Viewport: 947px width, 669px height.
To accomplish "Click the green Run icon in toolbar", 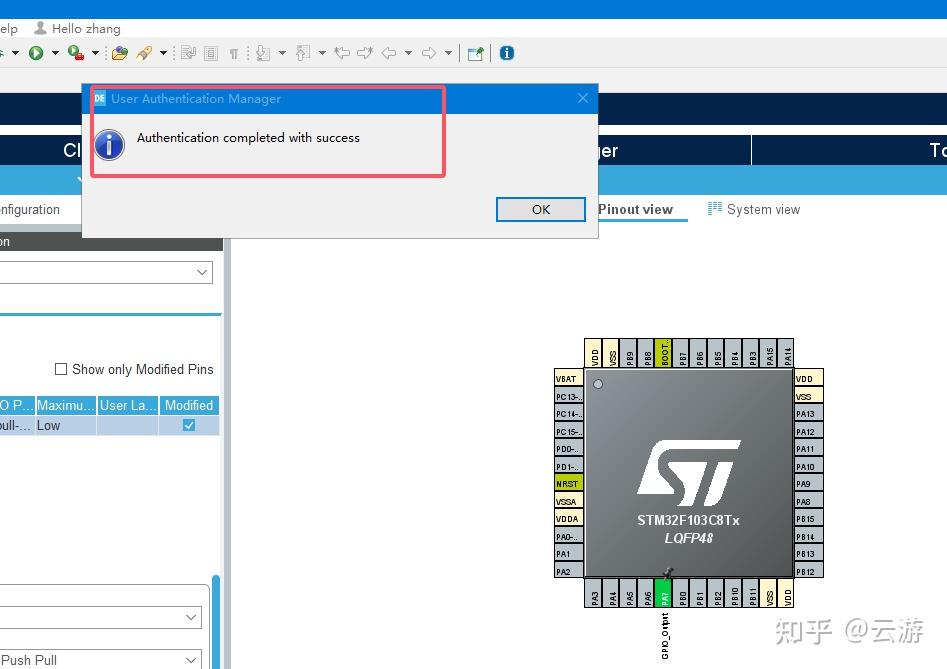I will [x=37, y=53].
